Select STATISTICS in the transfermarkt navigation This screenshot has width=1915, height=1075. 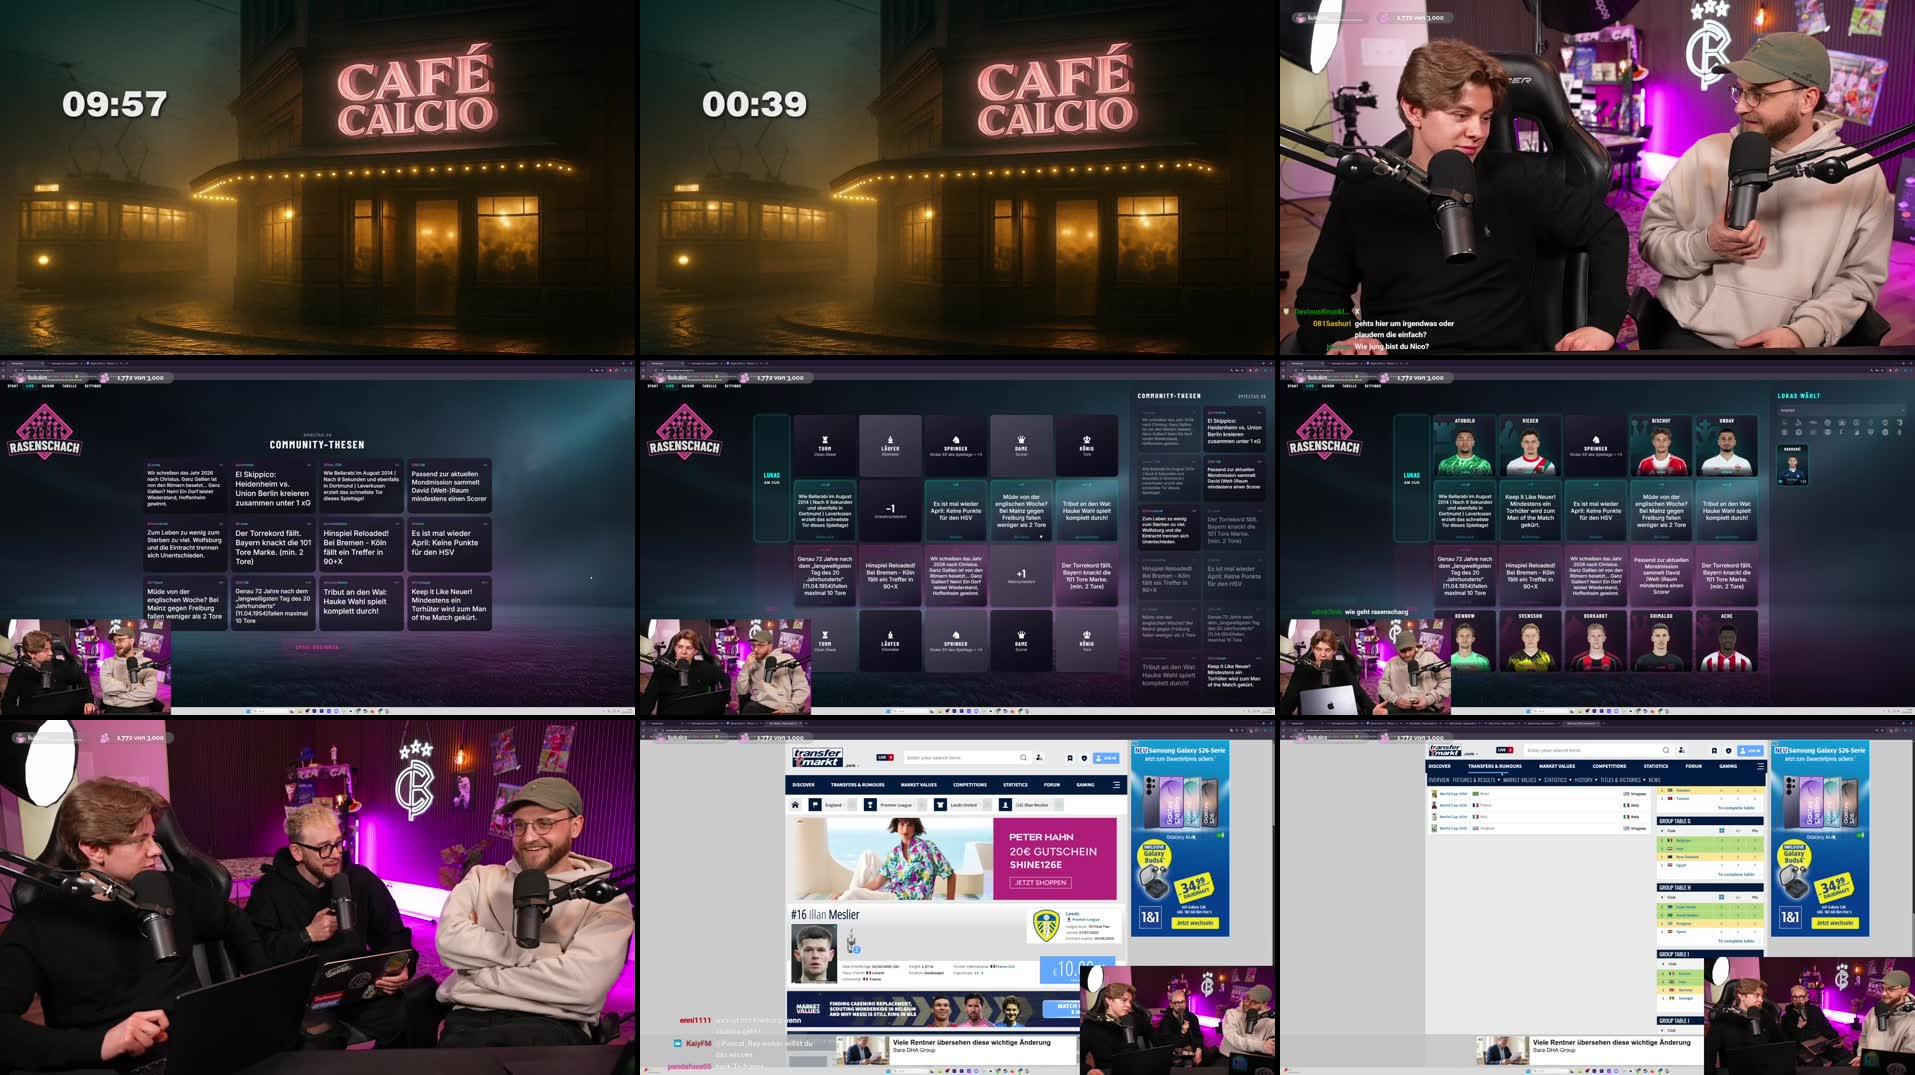coord(1015,785)
